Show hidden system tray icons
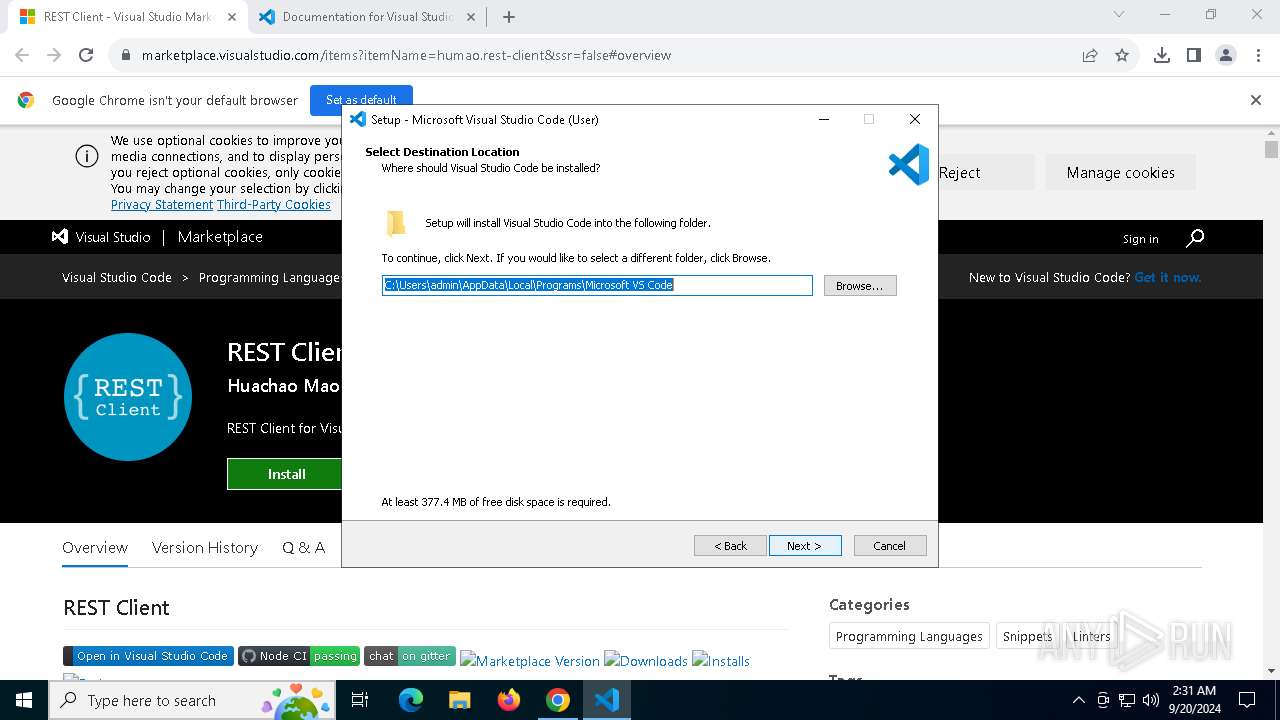Image resolution: width=1280 pixels, height=720 pixels. click(1078, 700)
